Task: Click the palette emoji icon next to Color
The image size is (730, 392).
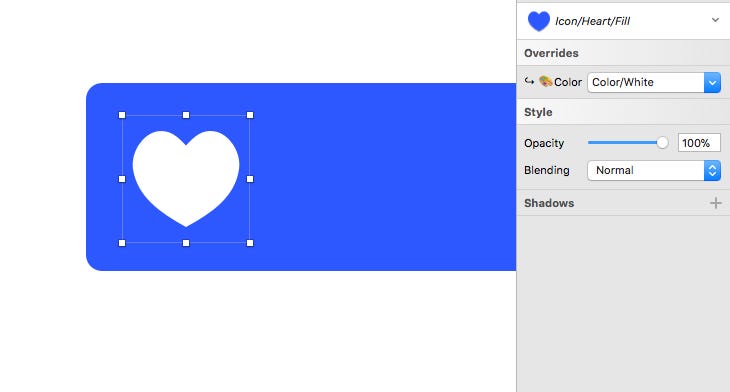Action: click(x=546, y=81)
